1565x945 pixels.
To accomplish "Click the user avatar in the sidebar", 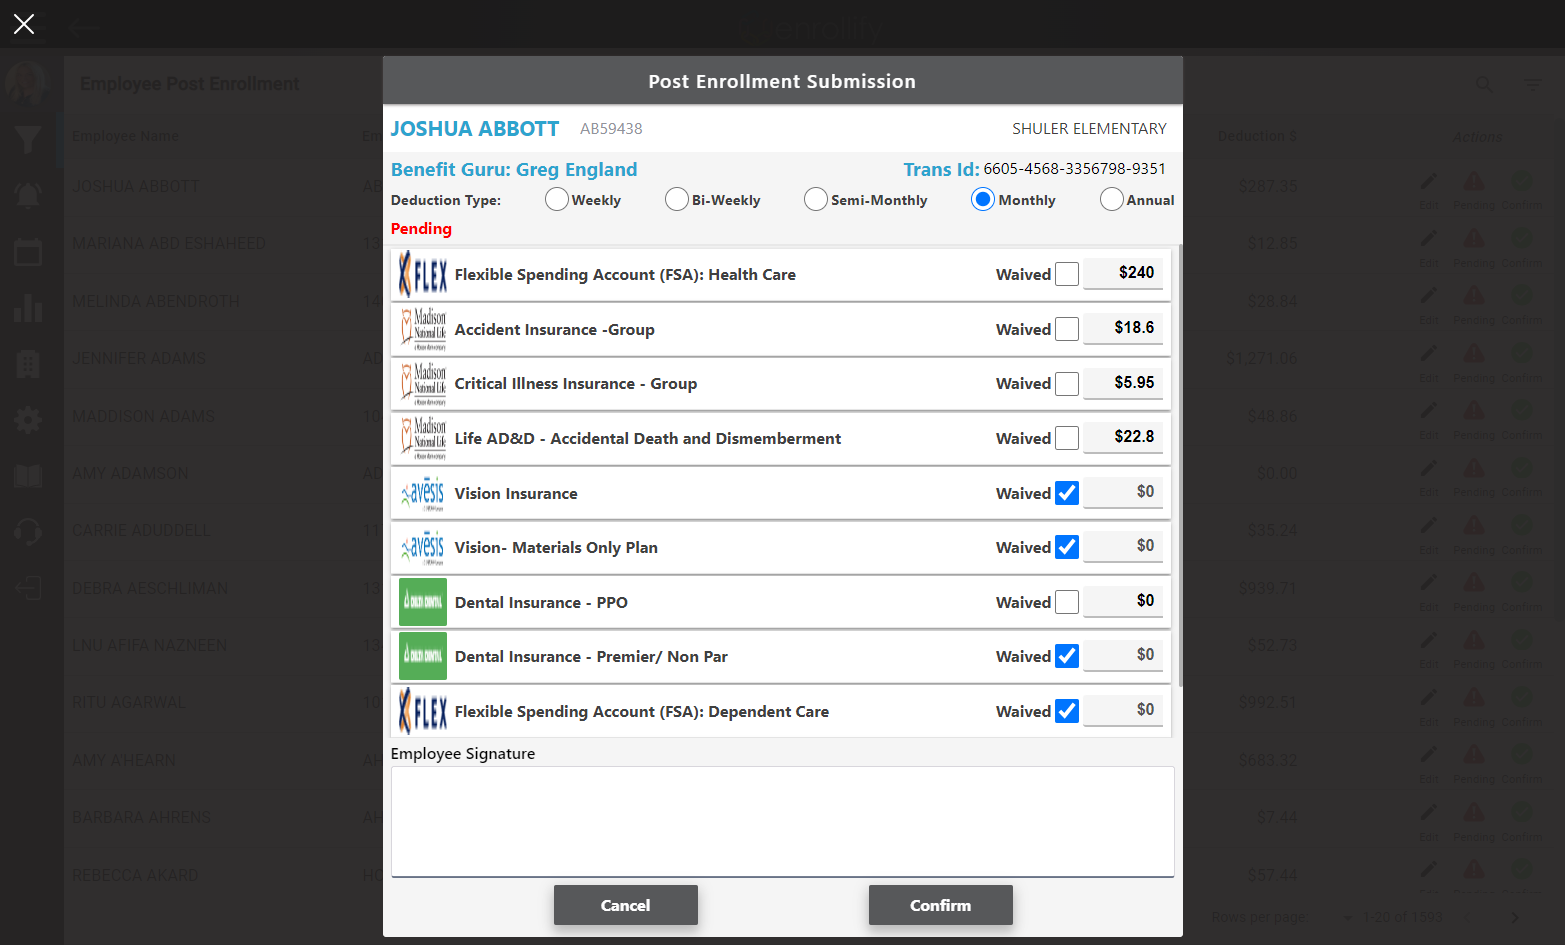I will pyautogui.click(x=26, y=83).
